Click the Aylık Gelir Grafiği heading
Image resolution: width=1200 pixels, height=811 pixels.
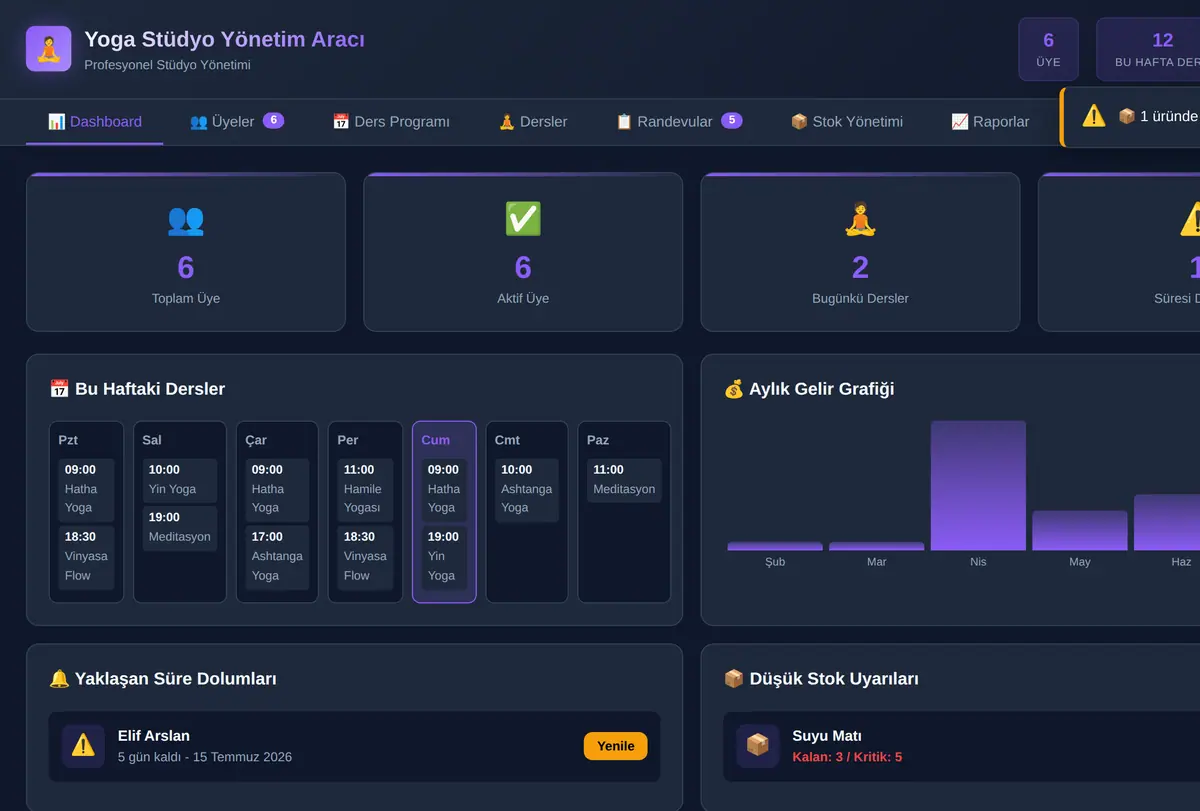pos(809,389)
